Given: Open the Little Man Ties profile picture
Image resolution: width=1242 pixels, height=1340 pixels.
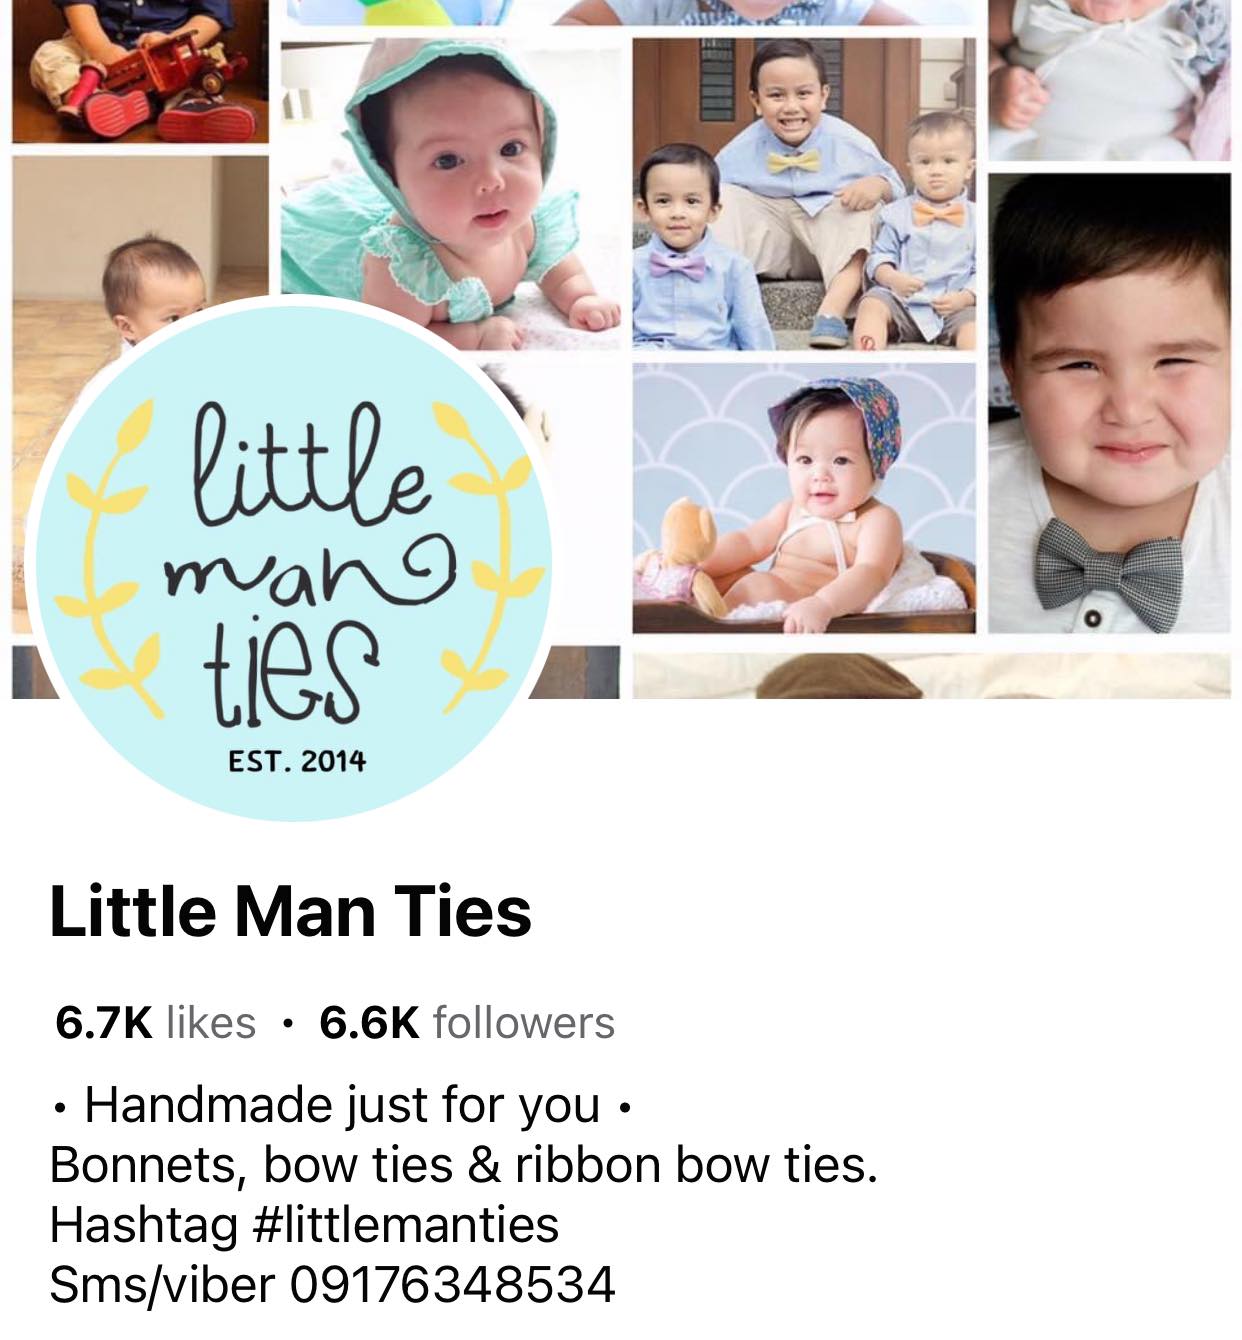Looking at the screenshot, I should click(290, 560).
